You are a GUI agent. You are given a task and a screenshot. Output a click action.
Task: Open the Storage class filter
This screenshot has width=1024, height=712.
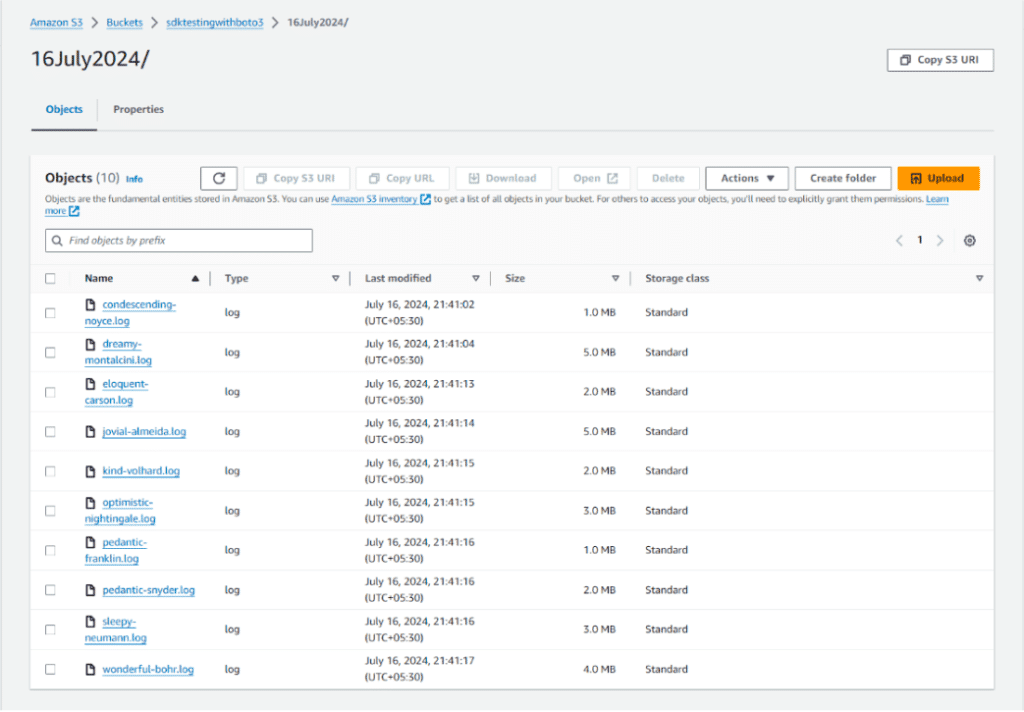979,278
